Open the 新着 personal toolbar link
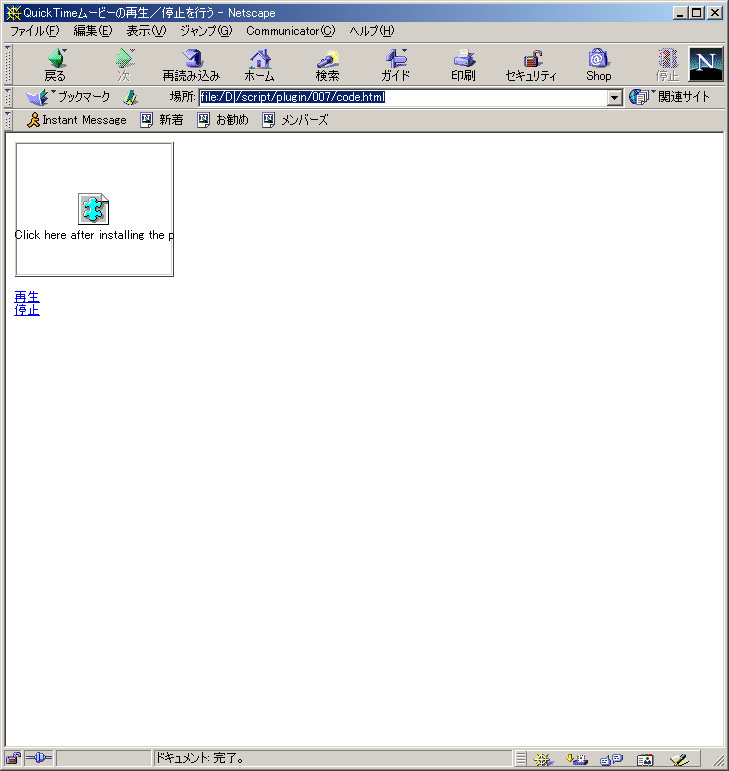Screen dimensions: 729x771 (162, 120)
